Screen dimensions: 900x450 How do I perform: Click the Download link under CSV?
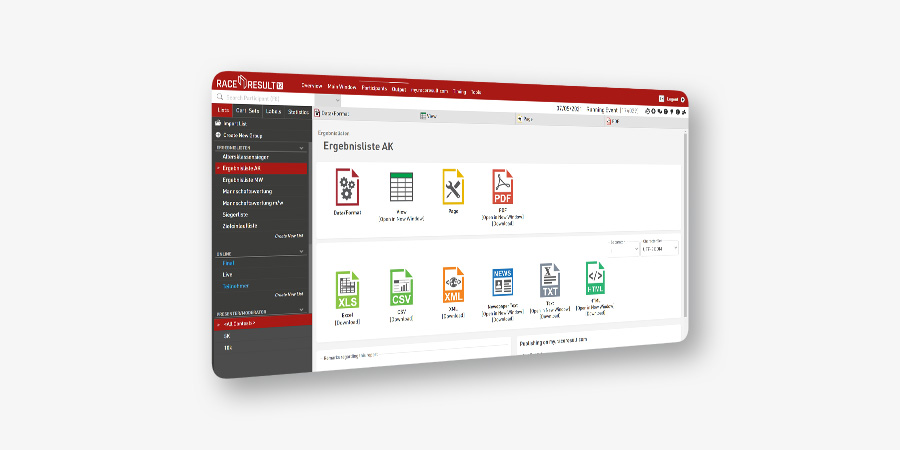(401, 318)
